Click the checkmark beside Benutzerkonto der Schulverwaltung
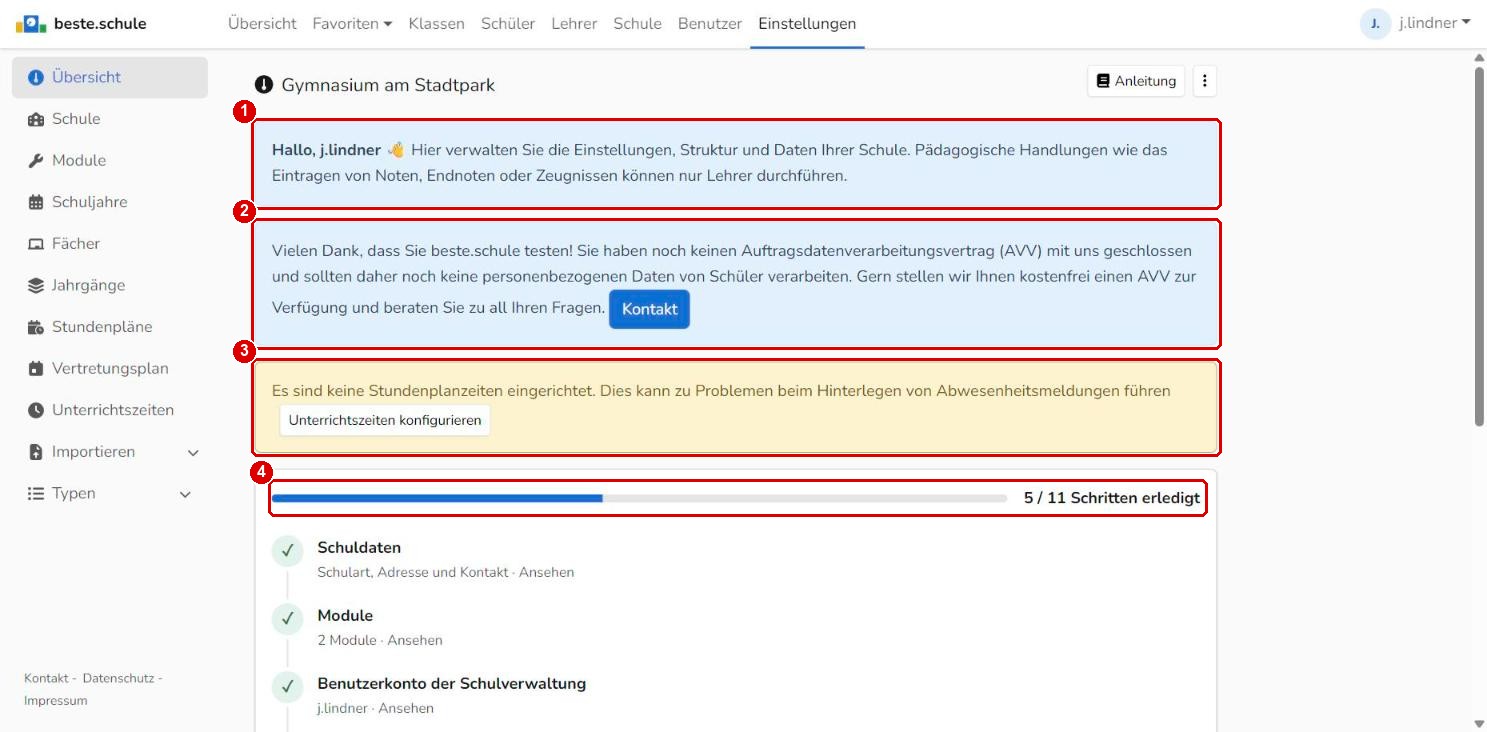Image resolution: width=1487 pixels, height=732 pixels. [x=287, y=687]
